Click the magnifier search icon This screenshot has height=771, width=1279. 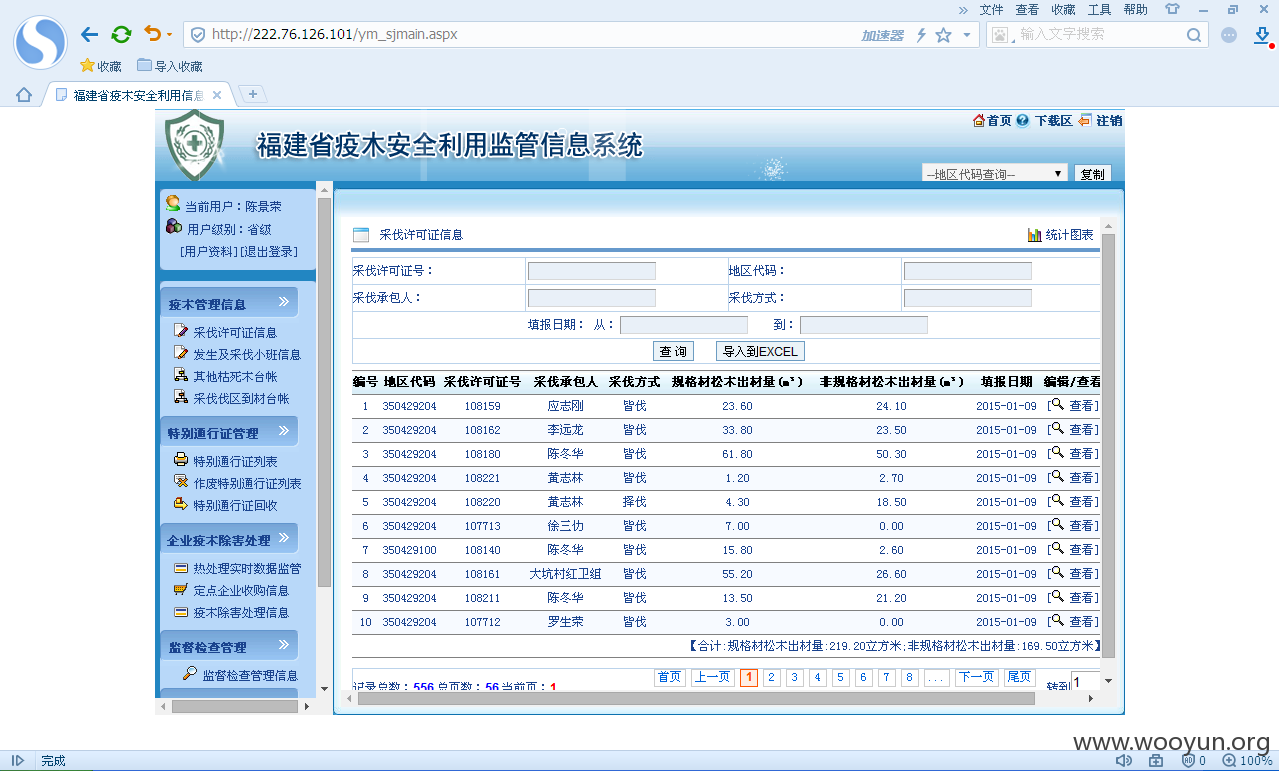click(1194, 35)
